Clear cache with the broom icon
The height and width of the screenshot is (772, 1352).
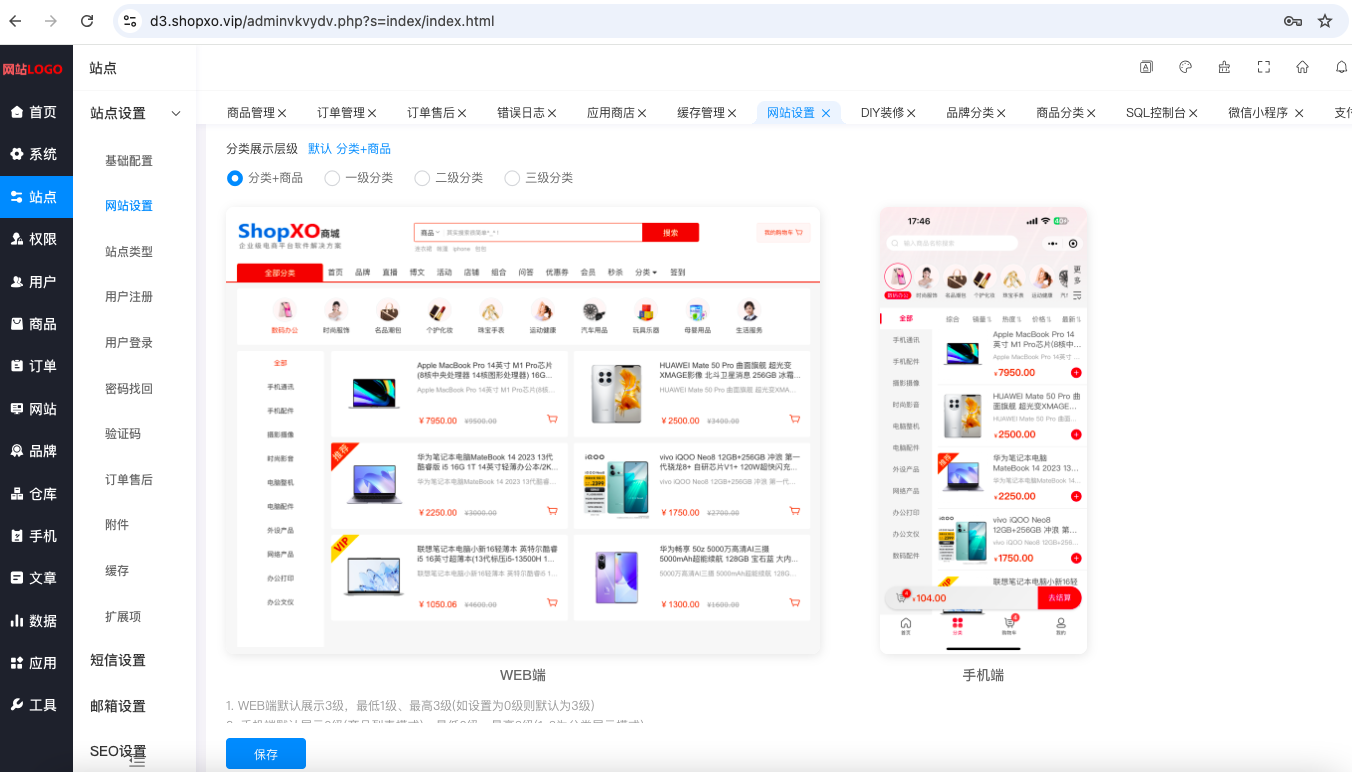coord(1224,67)
